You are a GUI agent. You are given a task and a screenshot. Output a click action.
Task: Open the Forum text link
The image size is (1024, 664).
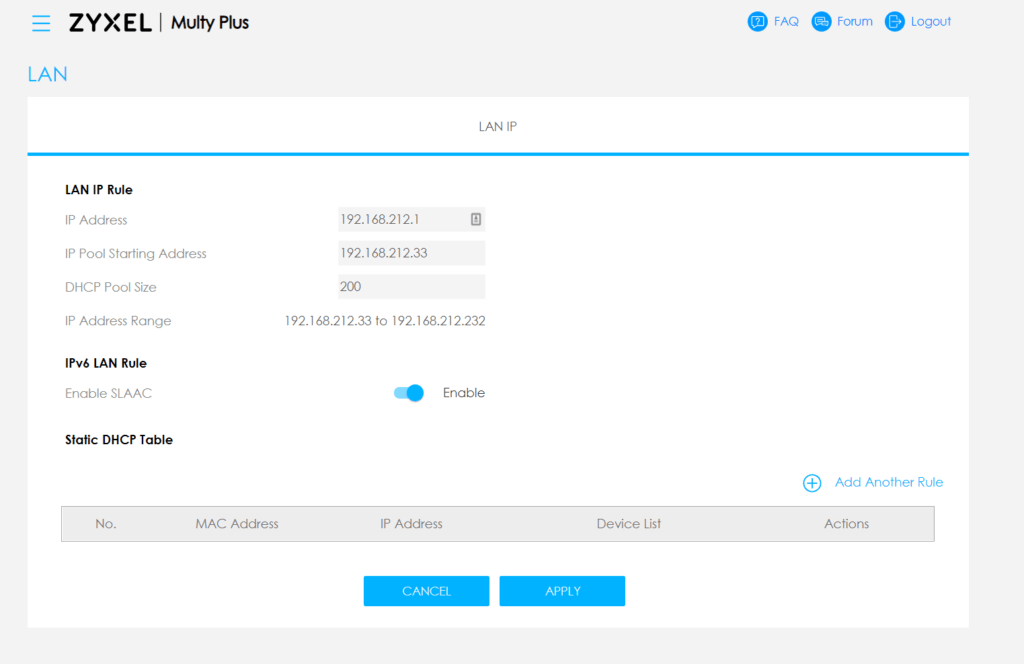click(854, 22)
